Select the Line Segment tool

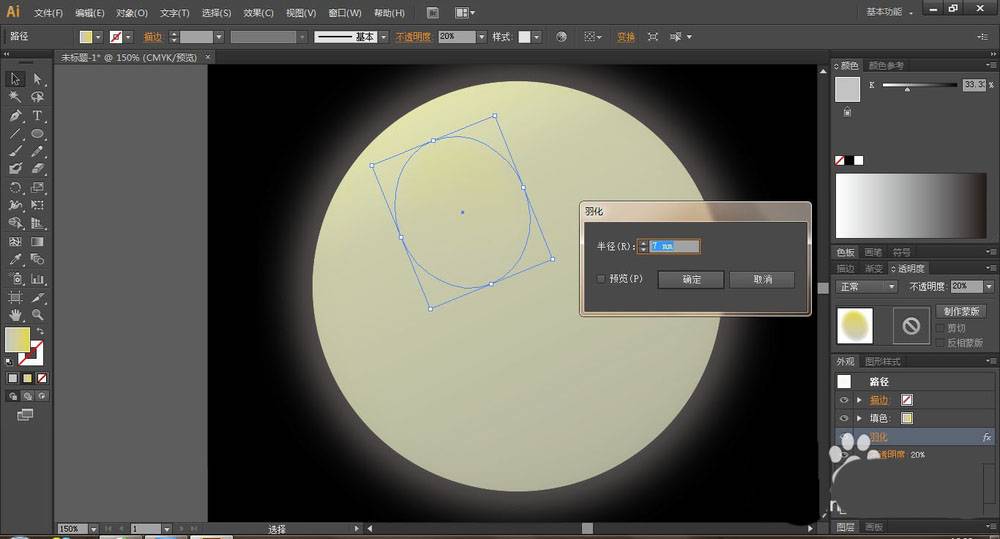click(15, 133)
